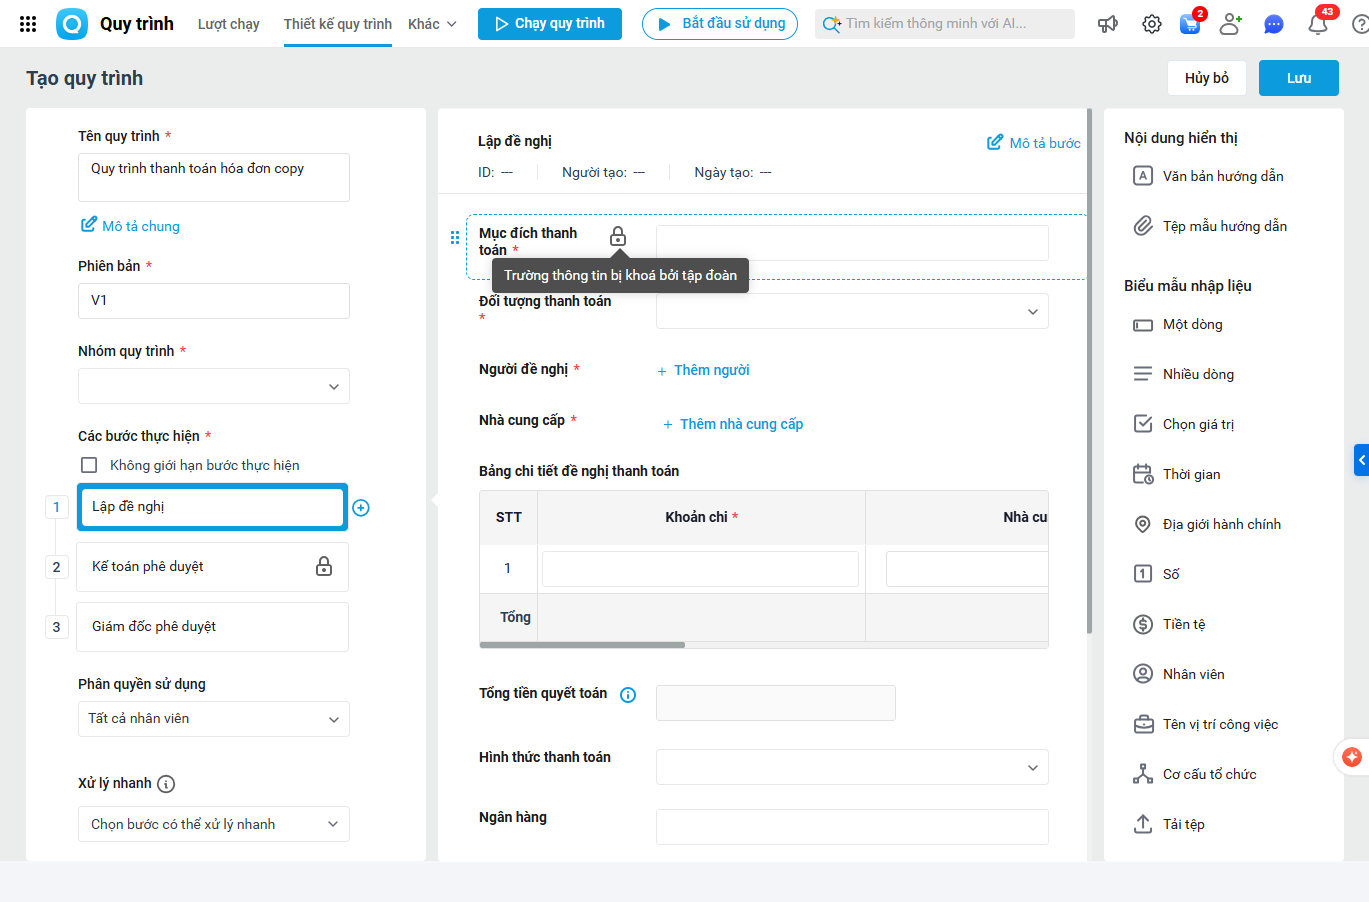Open the settings gear icon

coord(1152,24)
